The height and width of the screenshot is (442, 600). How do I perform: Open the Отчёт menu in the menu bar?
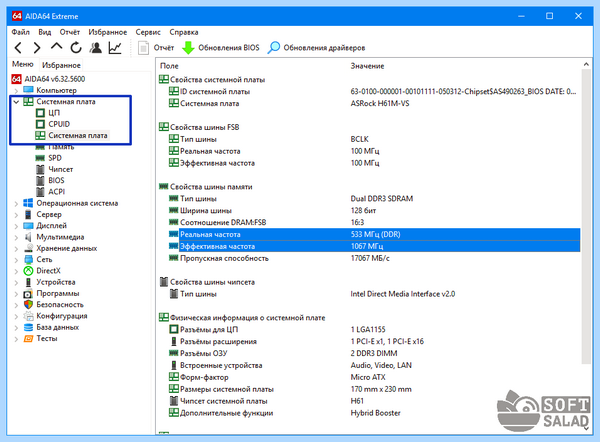click(x=70, y=32)
